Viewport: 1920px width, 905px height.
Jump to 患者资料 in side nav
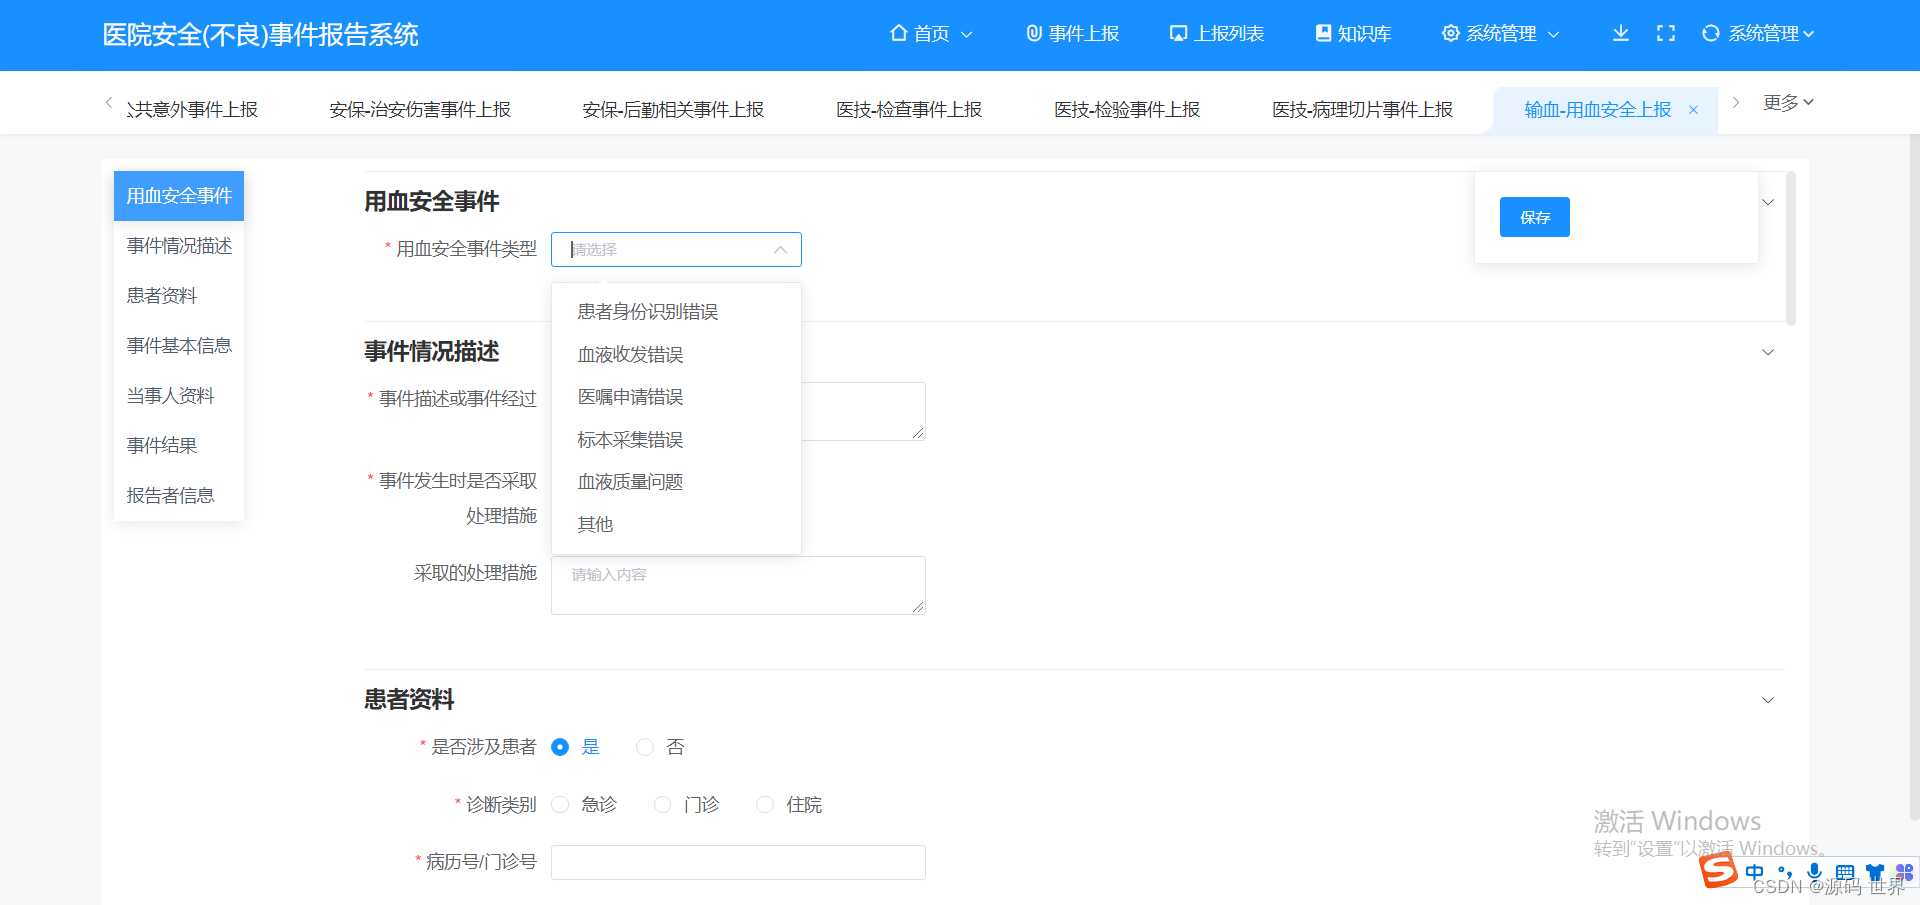tap(179, 296)
